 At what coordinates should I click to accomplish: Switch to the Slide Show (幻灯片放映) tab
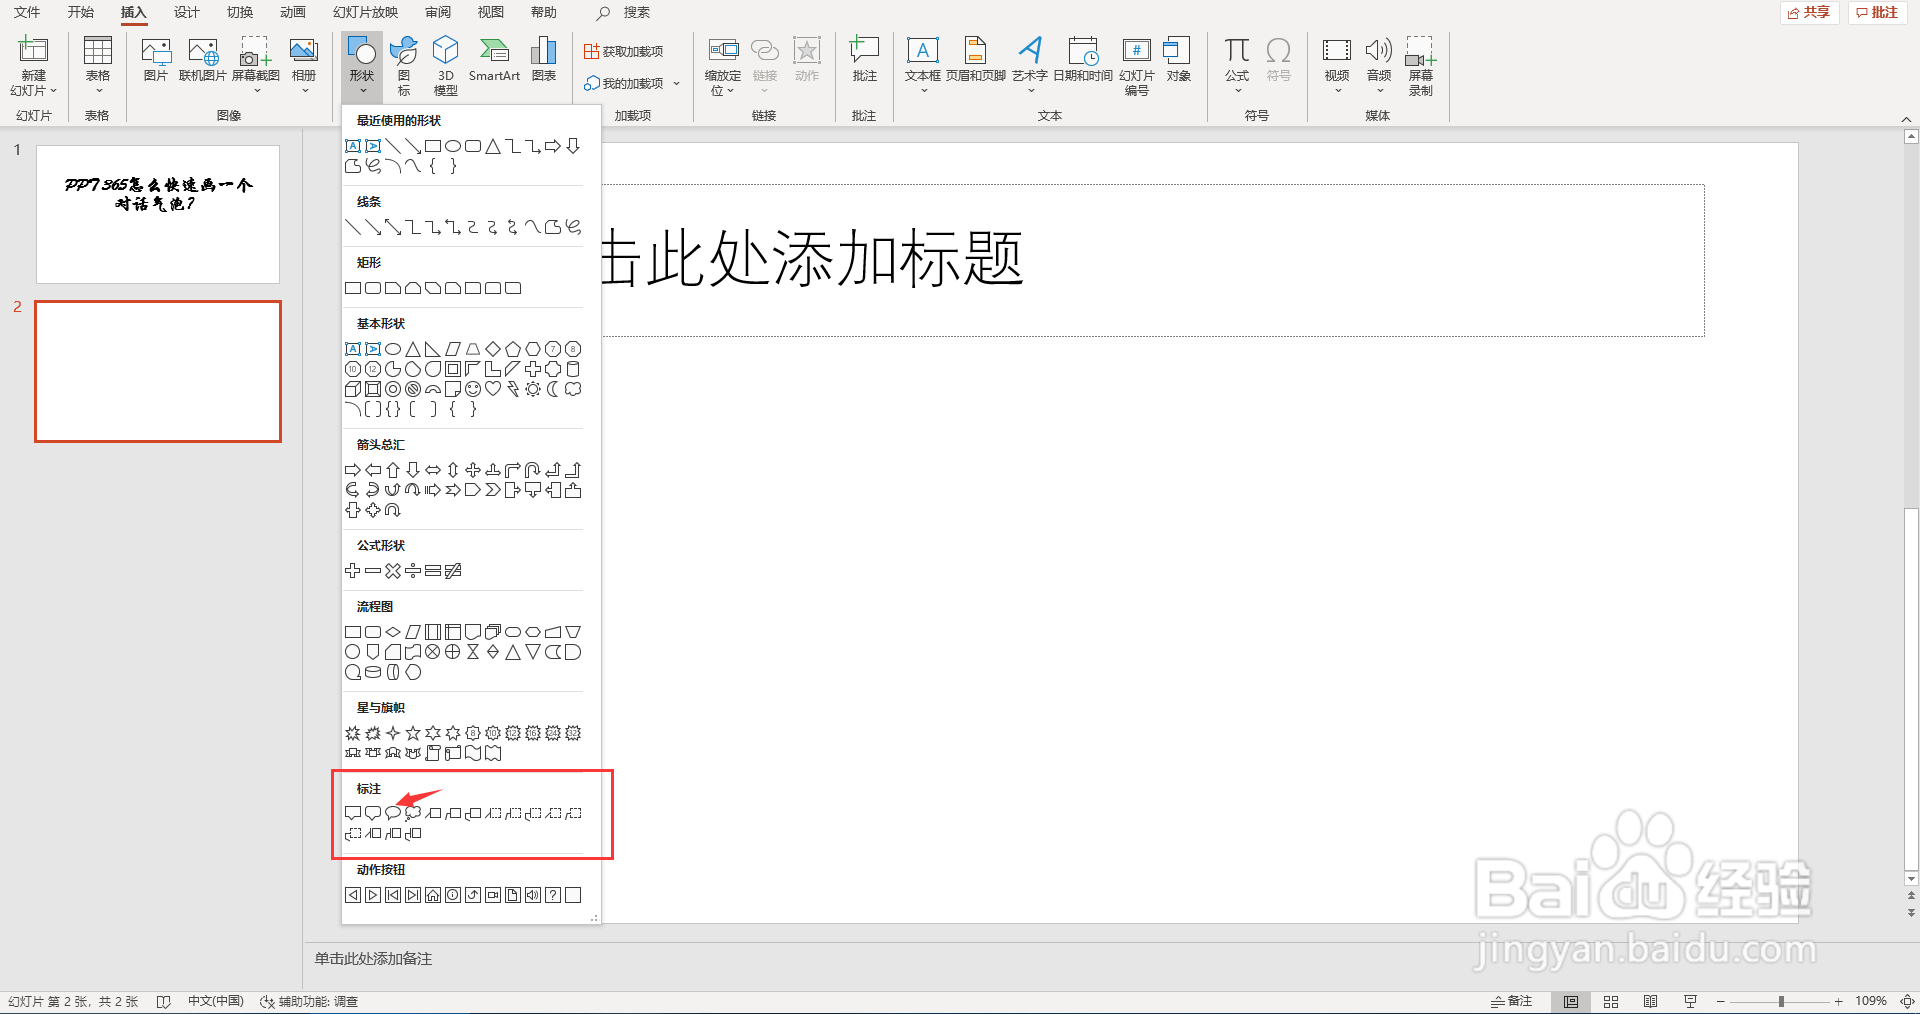click(366, 12)
